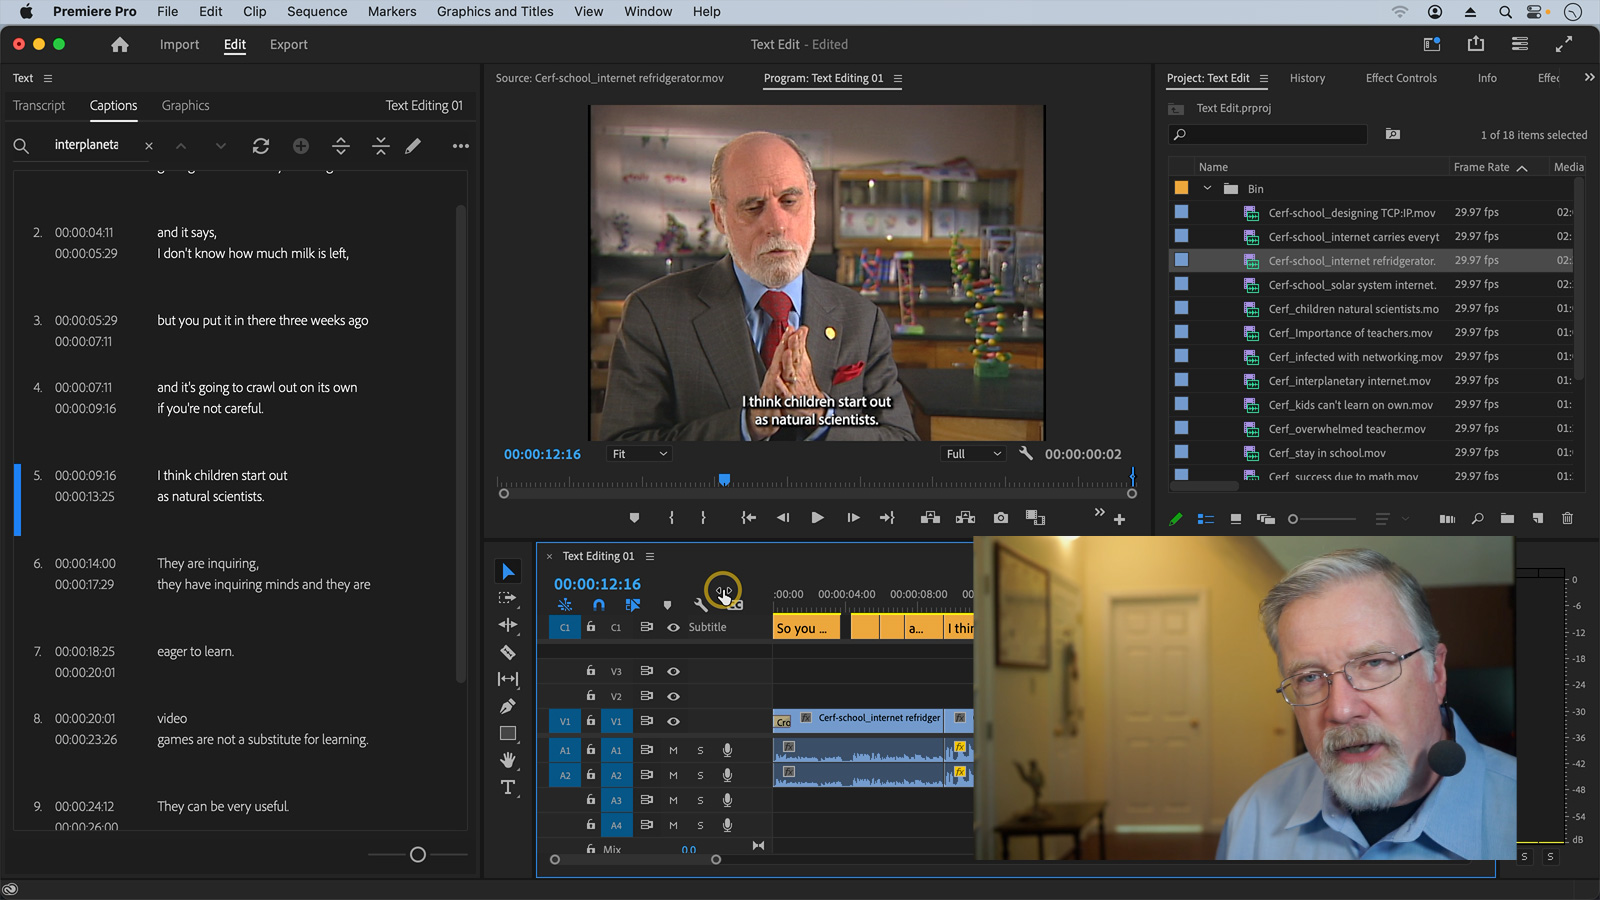The width and height of the screenshot is (1600, 900).
Task: Click the Quick Export share icon
Action: pyautogui.click(x=1476, y=44)
